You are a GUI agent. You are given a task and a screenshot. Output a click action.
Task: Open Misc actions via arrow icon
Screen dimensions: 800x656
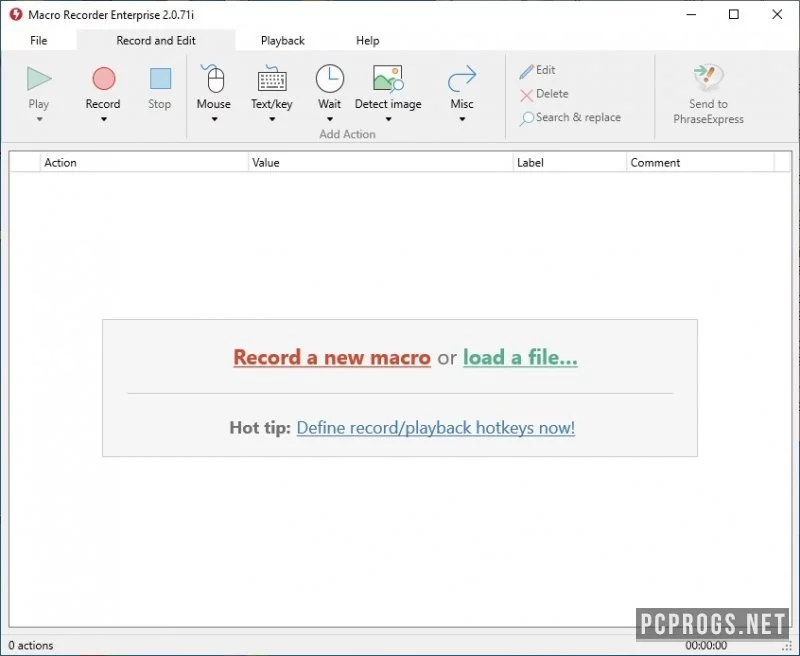coord(462,79)
